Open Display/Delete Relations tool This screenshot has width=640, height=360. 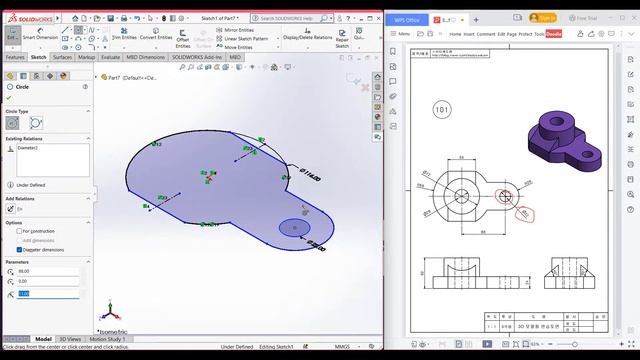click(307, 34)
